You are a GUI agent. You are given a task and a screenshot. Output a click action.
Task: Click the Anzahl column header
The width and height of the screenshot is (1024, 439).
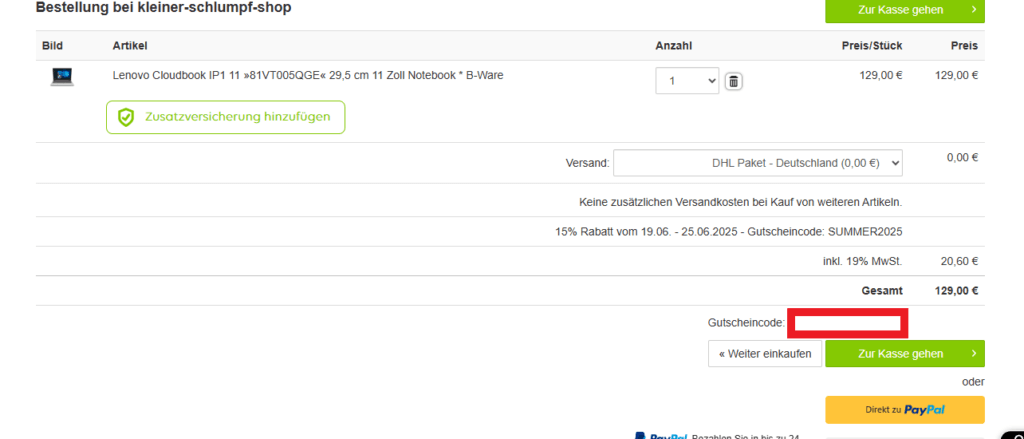point(674,46)
